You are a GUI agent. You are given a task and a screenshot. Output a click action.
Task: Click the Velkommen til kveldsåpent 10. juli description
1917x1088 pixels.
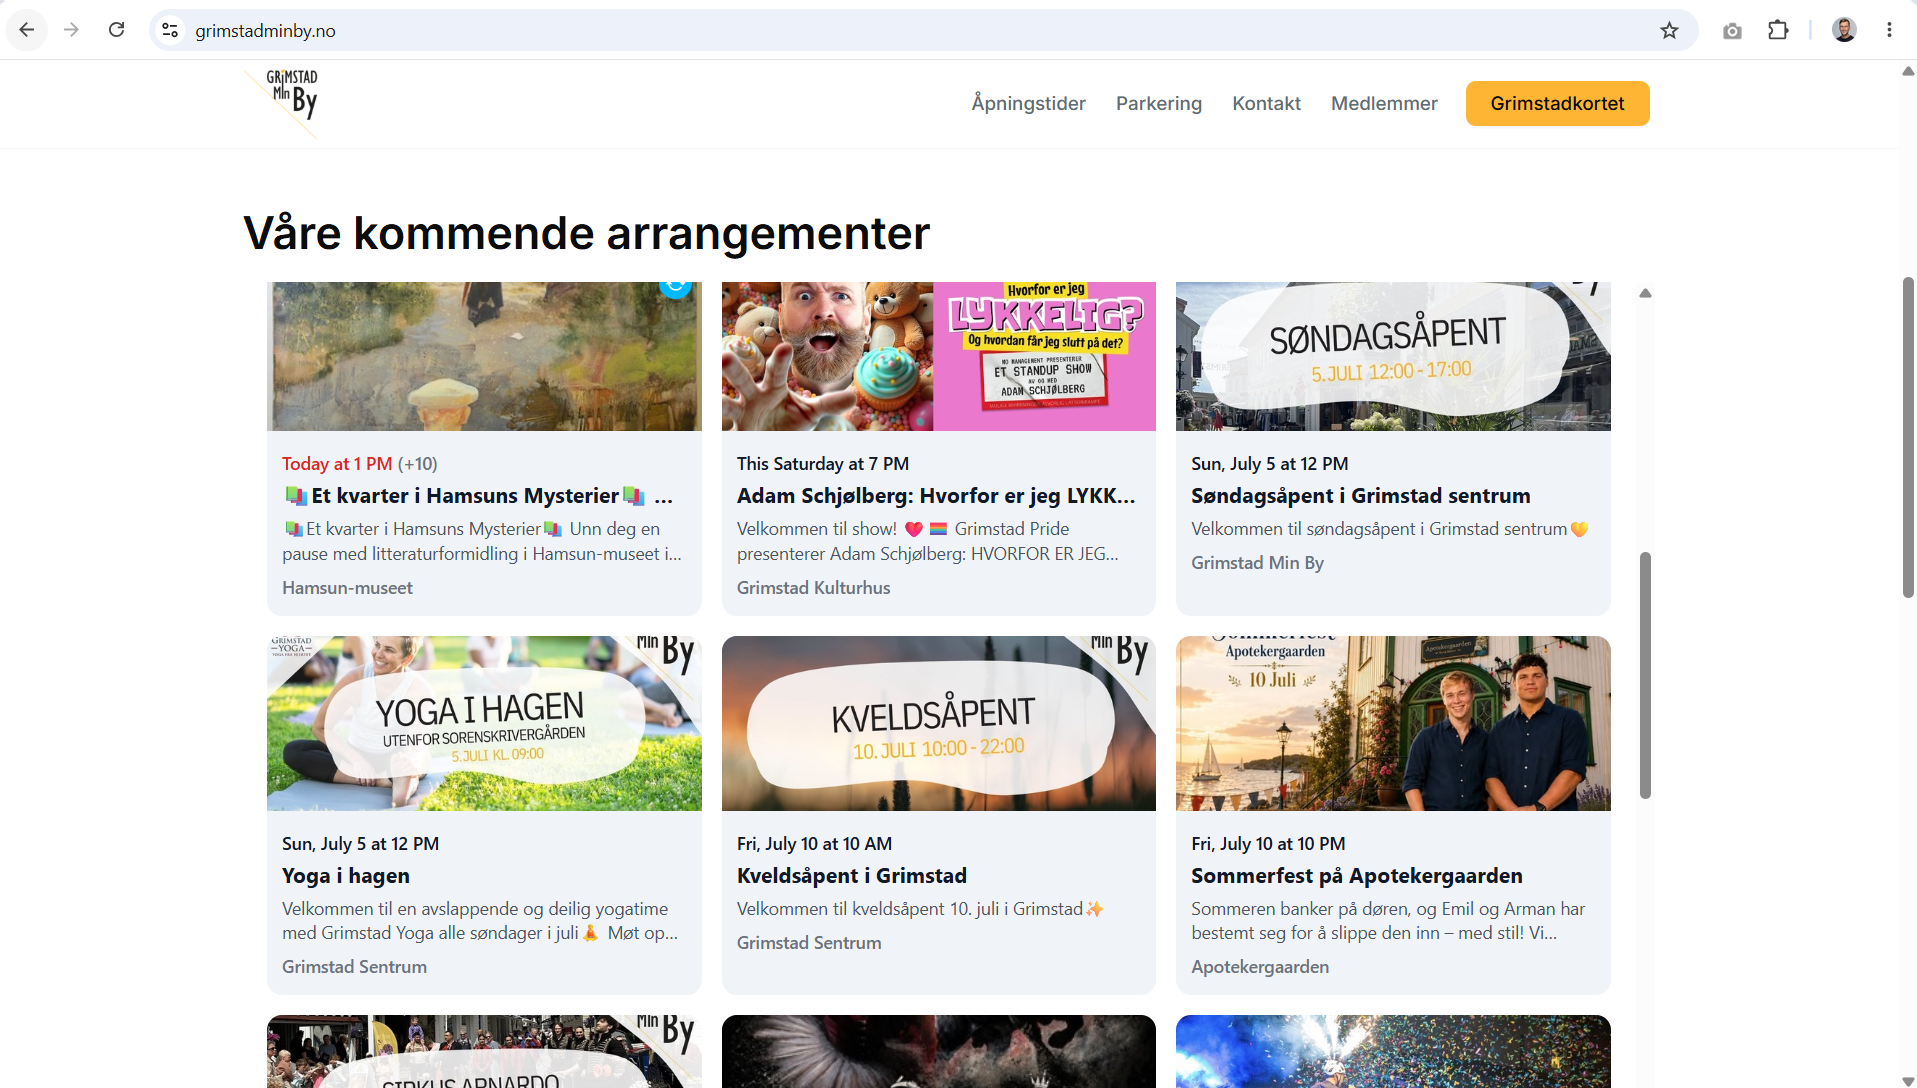click(x=920, y=909)
